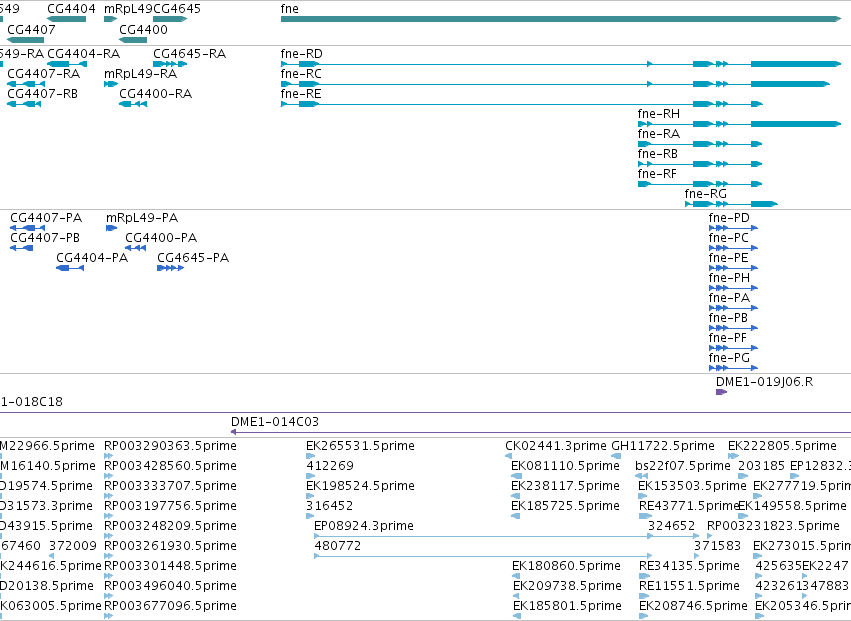Select EST EK180860.5prime

[566, 567]
